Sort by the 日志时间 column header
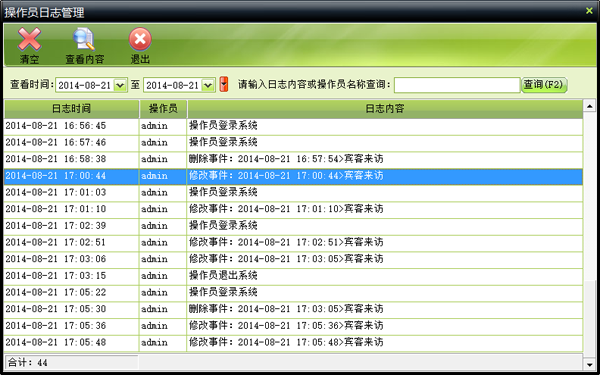The height and width of the screenshot is (375, 600). pyautogui.click(x=72, y=109)
